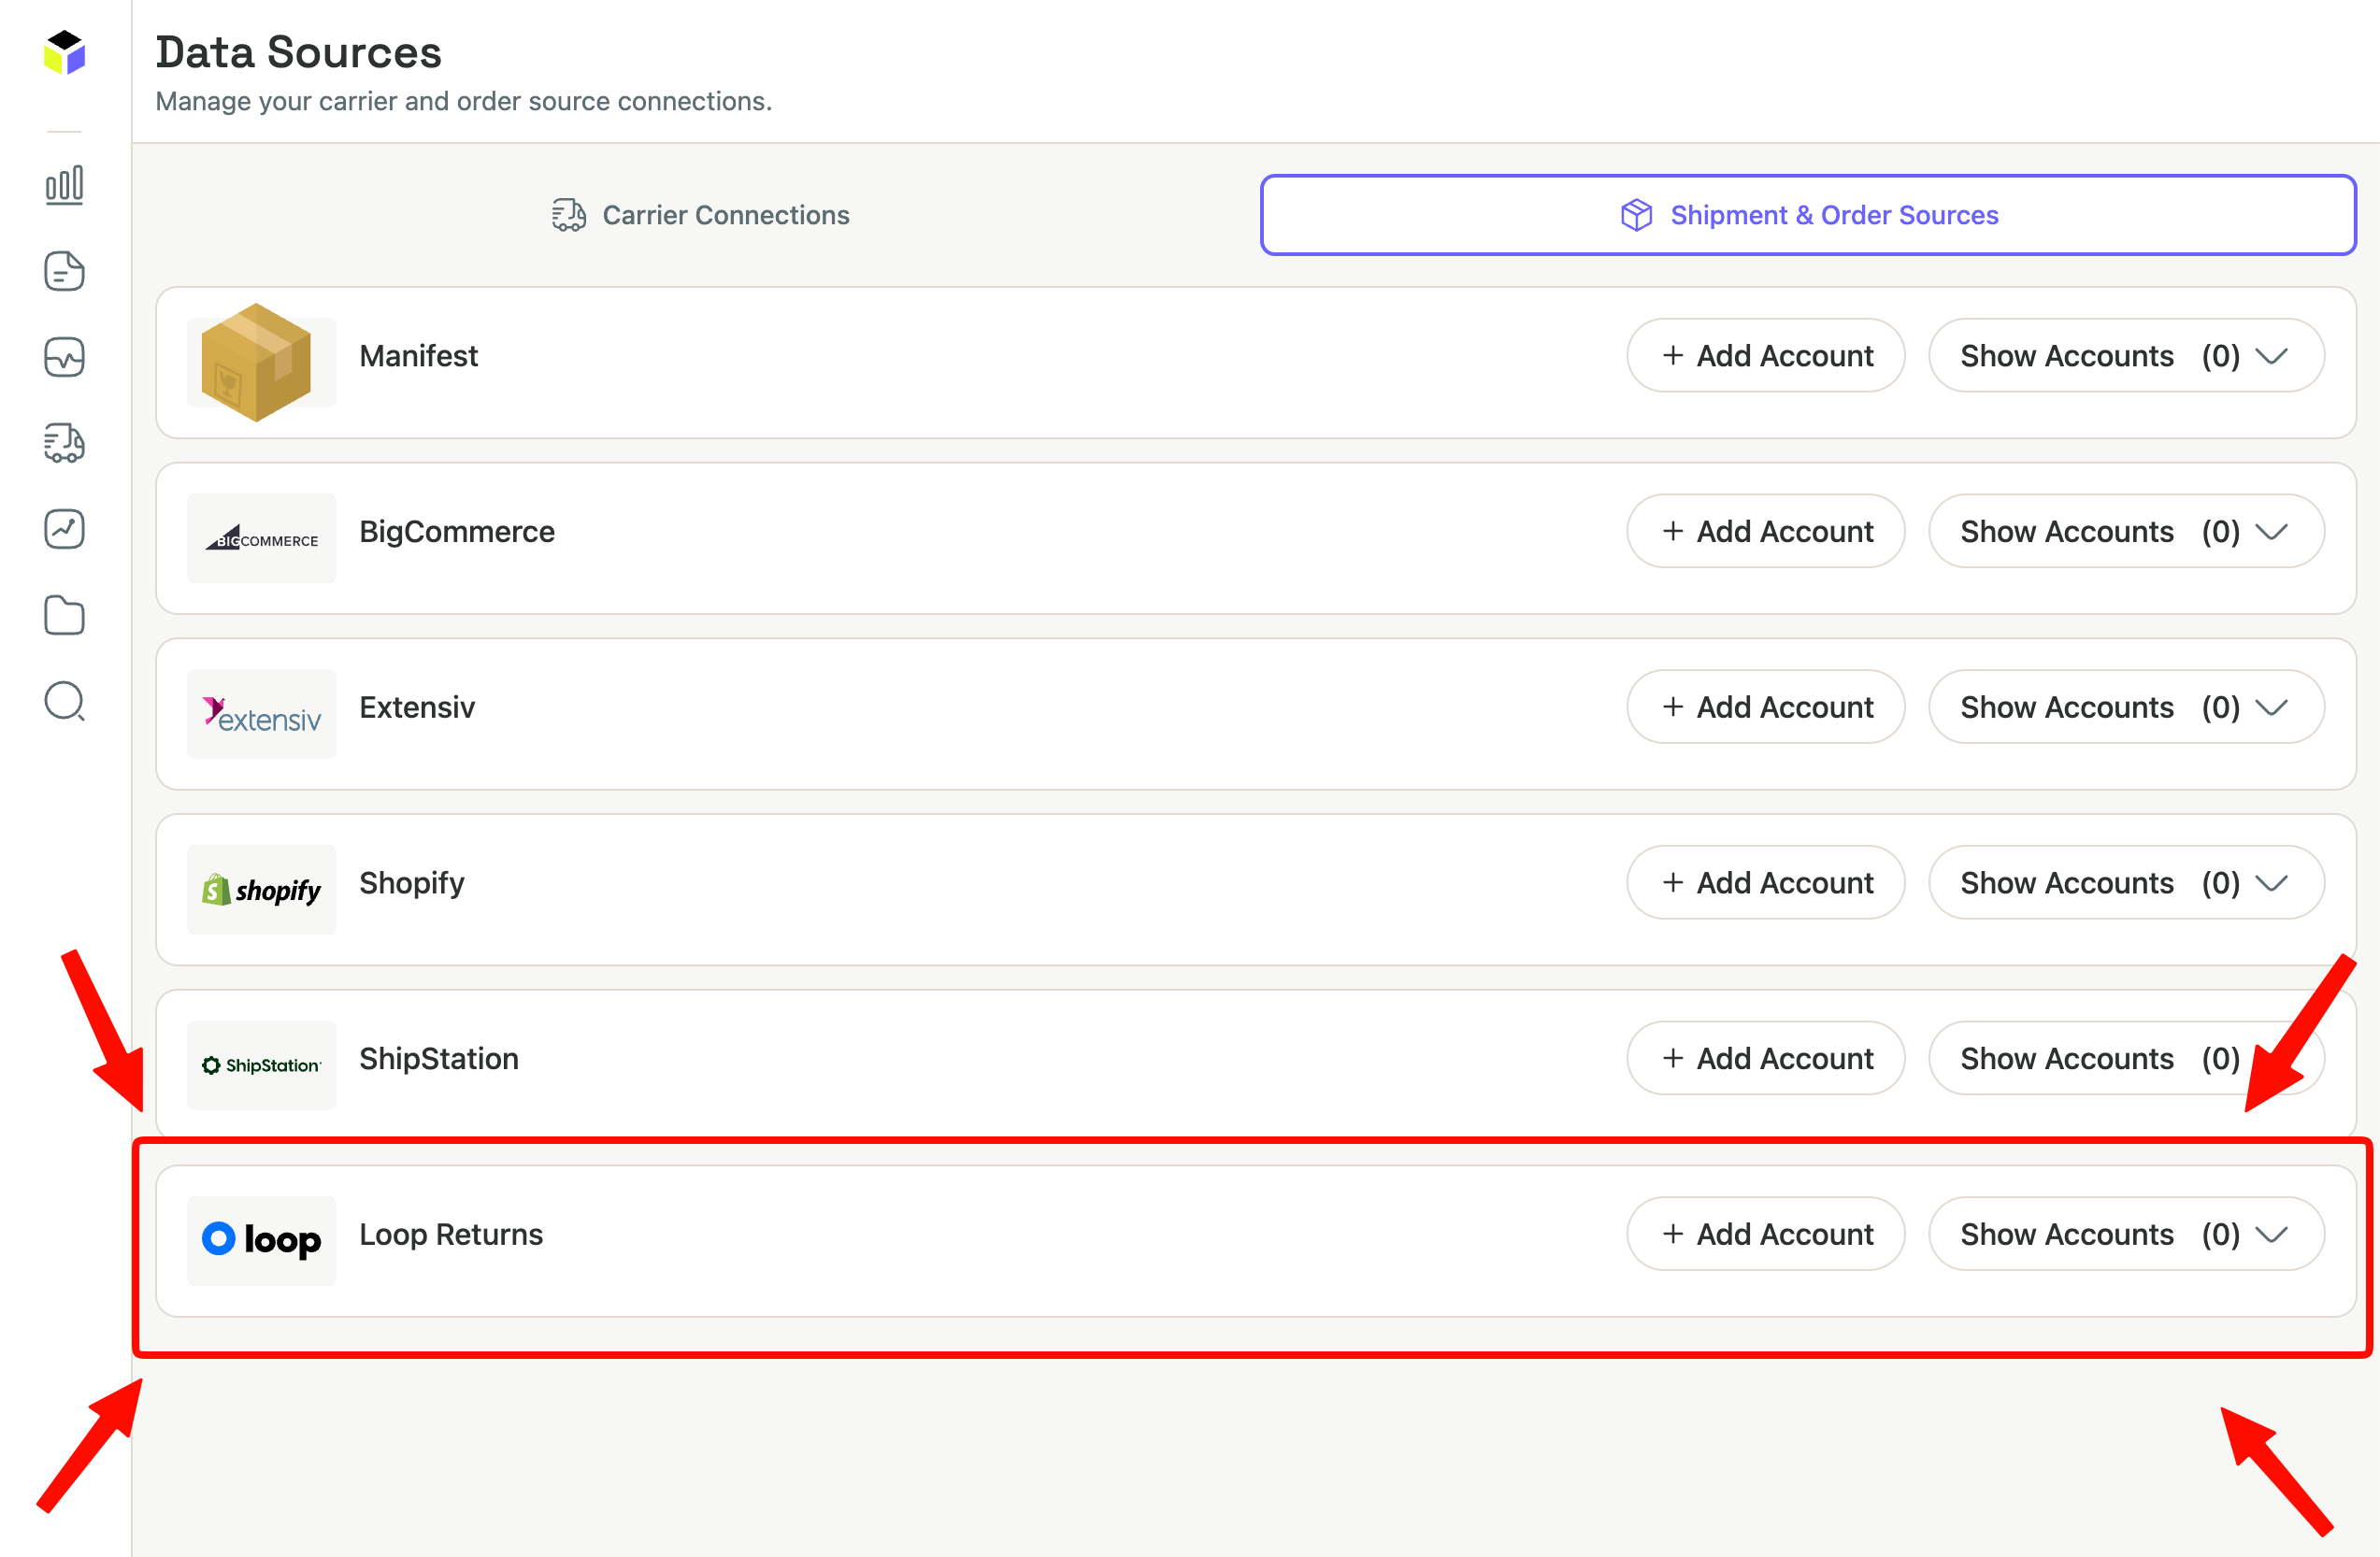Click 'Manage your carrier and order source connections' subtitle
Image resolution: width=2380 pixels, height=1557 pixels.
(464, 101)
